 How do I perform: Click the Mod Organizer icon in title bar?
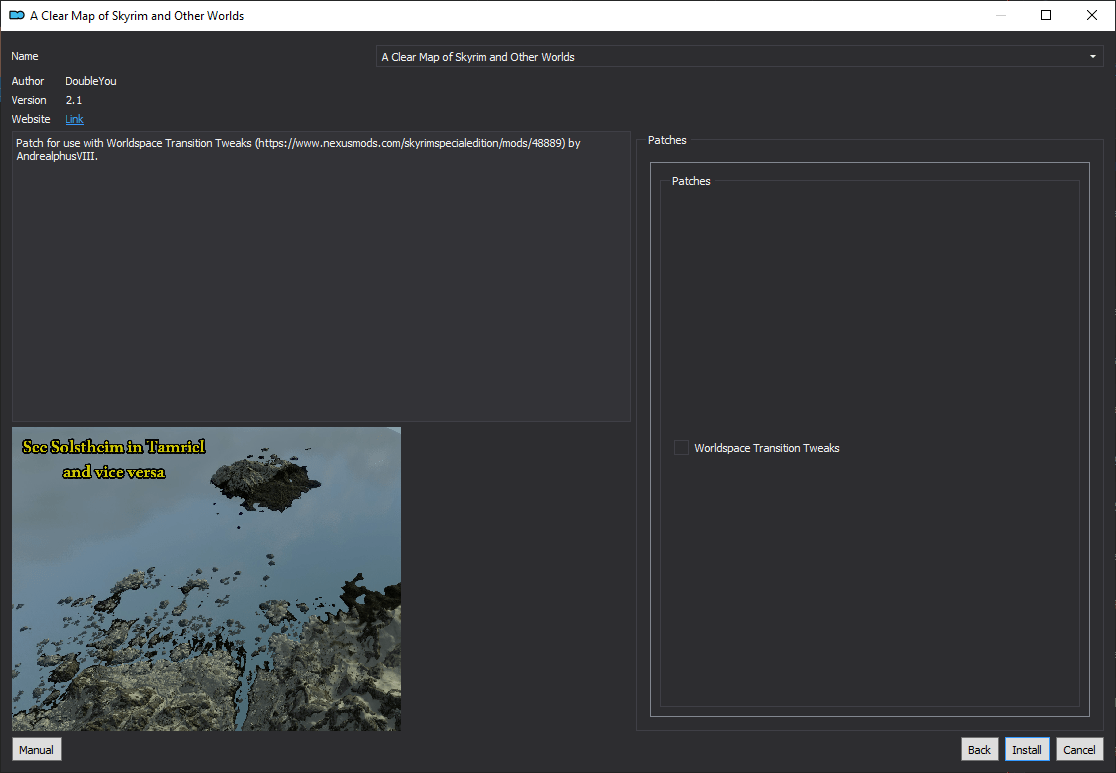click(x=16, y=15)
